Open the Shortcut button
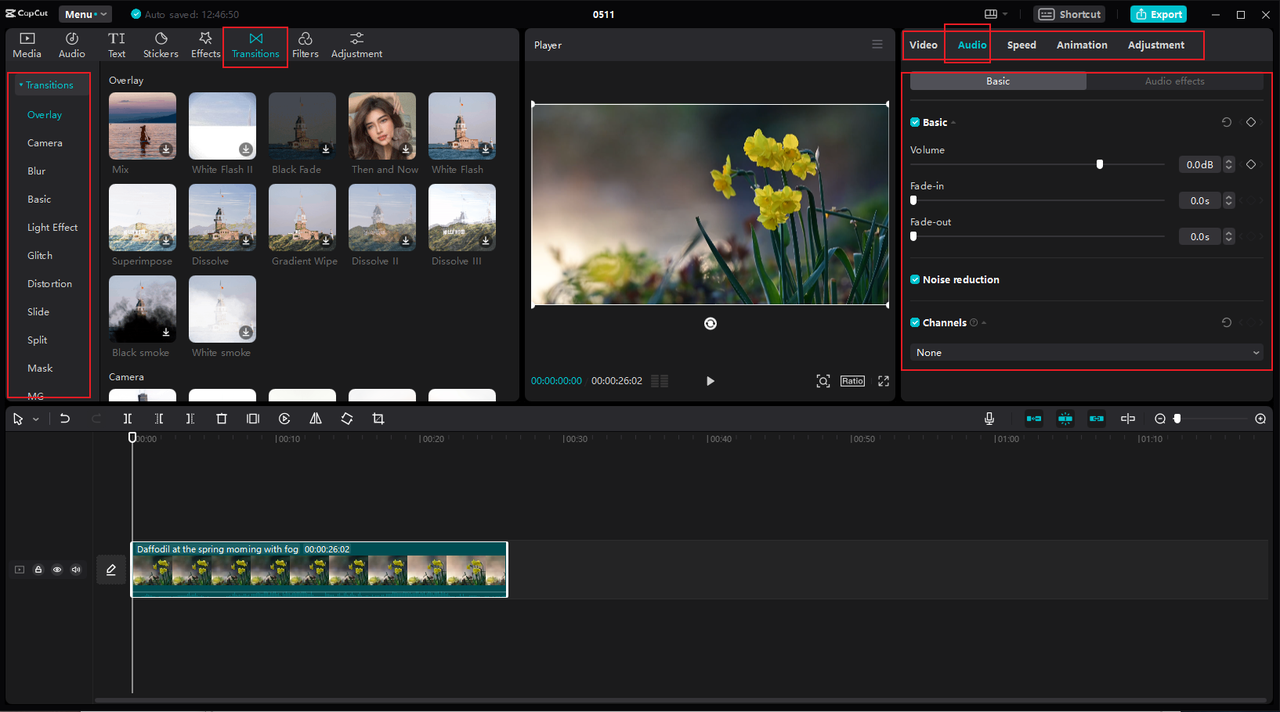Image resolution: width=1280 pixels, height=712 pixels. click(x=1070, y=14)
